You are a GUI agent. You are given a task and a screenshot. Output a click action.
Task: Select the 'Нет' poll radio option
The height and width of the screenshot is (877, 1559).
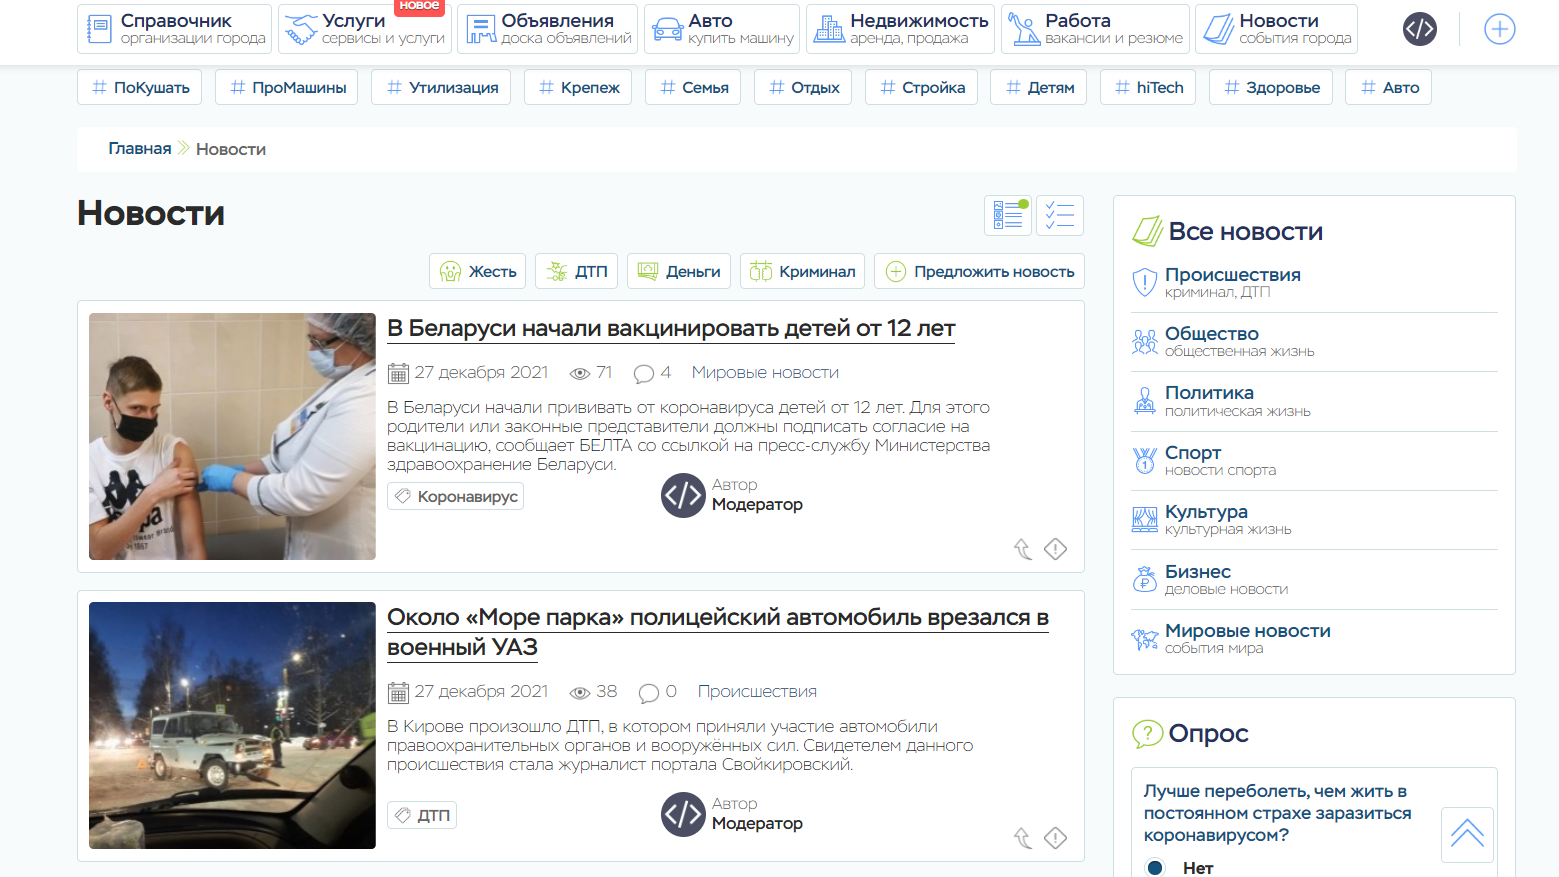tap(1155, 867)
